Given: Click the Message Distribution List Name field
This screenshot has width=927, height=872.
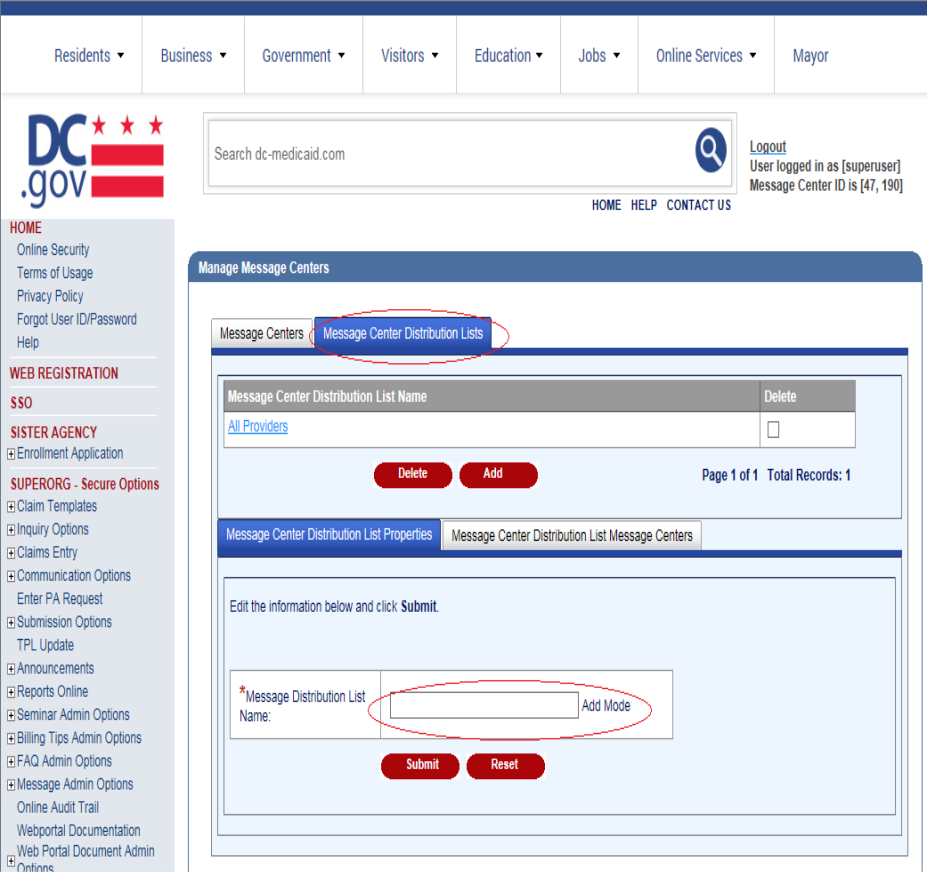Looking at the screenshot, I should click(484, 705).
